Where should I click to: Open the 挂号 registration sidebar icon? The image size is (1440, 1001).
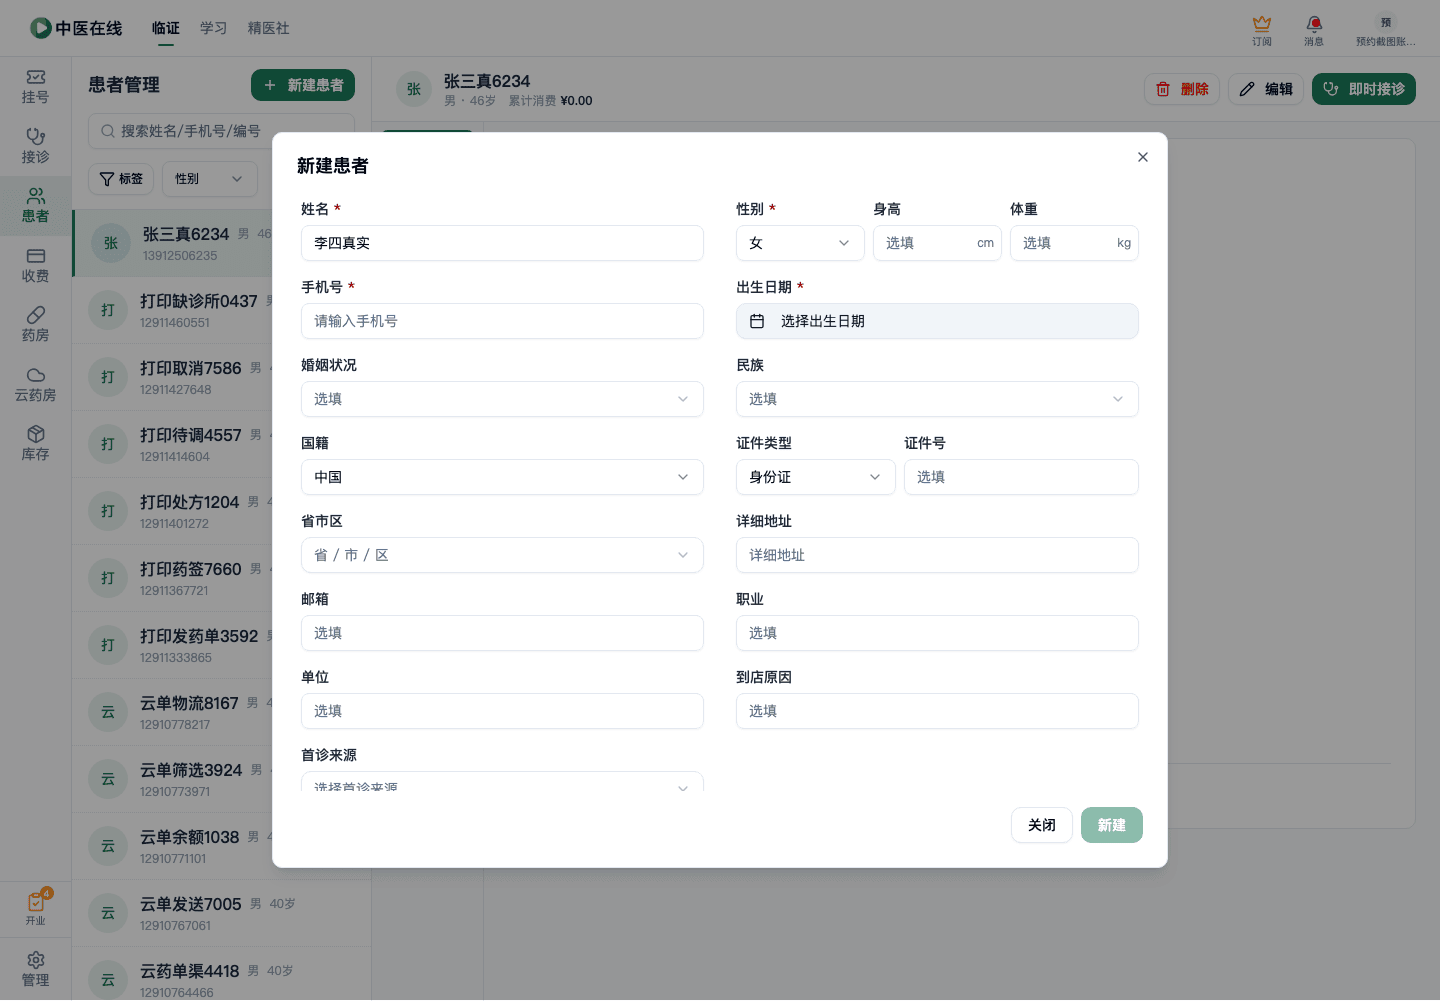[35, 87]
